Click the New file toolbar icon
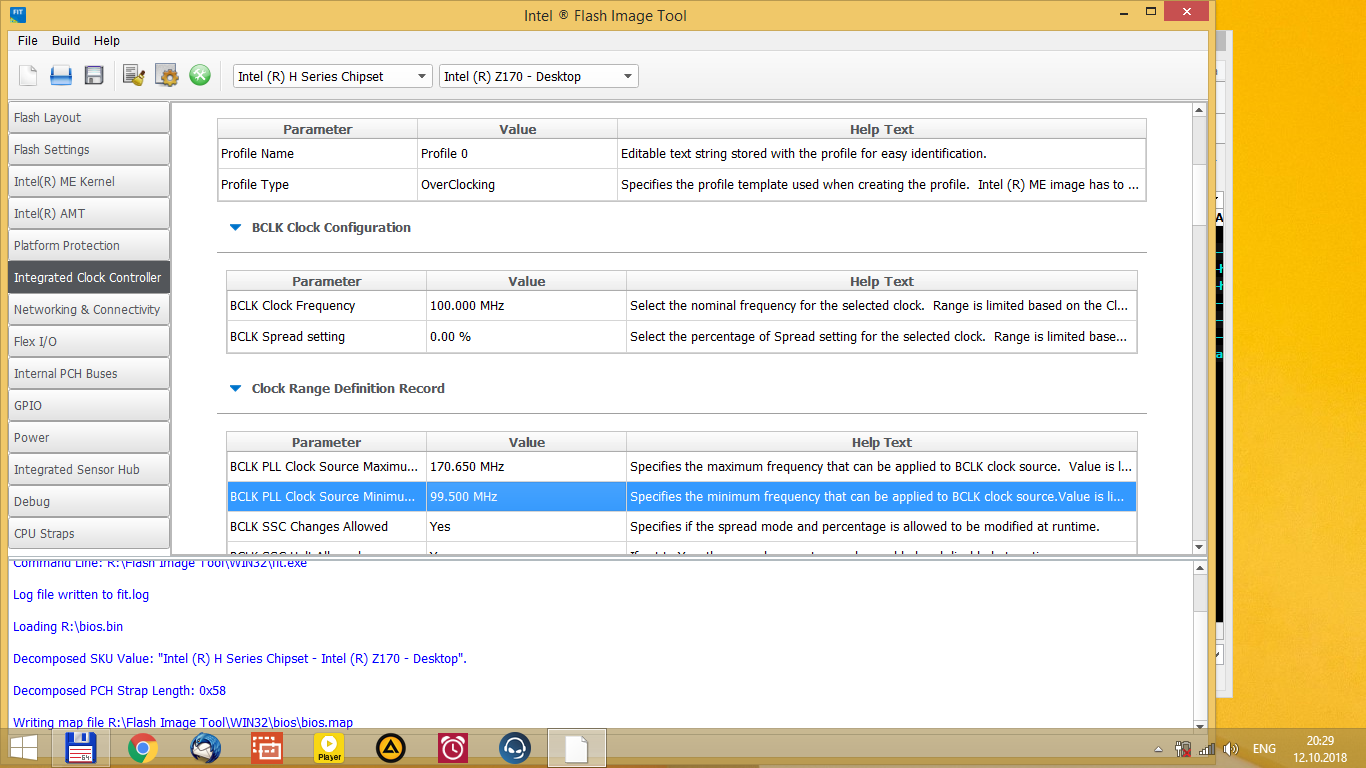Image resolution: width=1366 pixels, height=768 pixels. click(28, 75)
